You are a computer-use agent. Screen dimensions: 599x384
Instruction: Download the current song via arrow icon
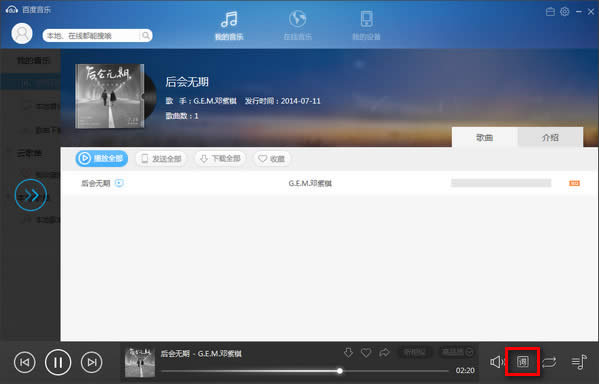pos(348,352)
